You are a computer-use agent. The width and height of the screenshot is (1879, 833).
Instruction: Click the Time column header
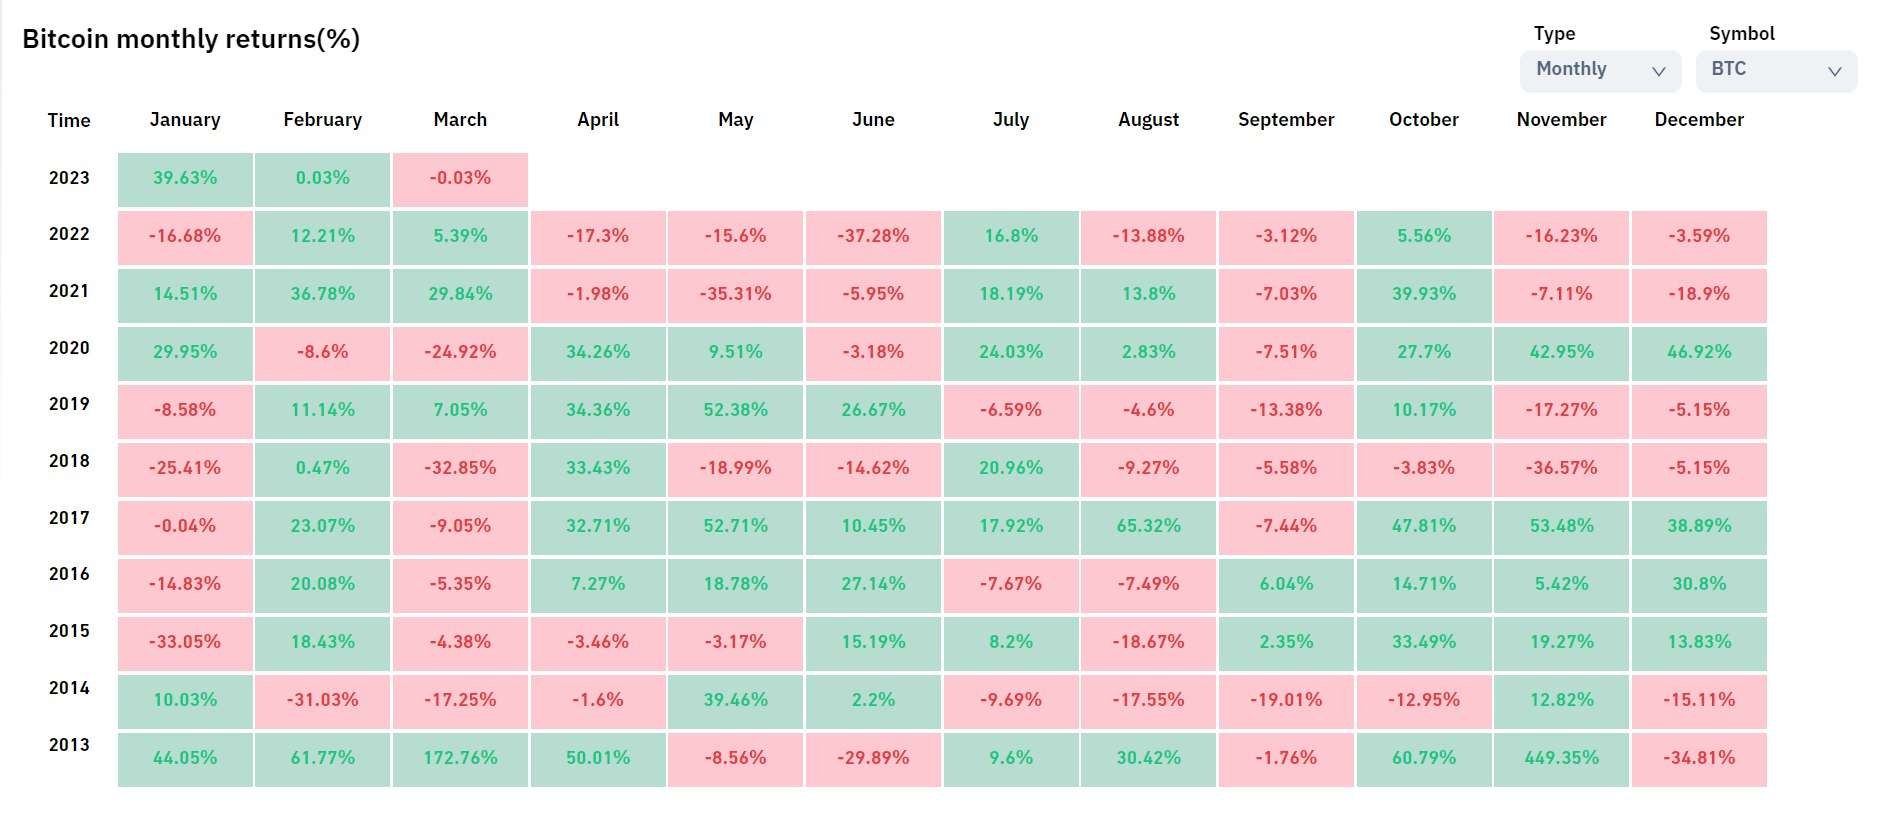coord(69,121)
